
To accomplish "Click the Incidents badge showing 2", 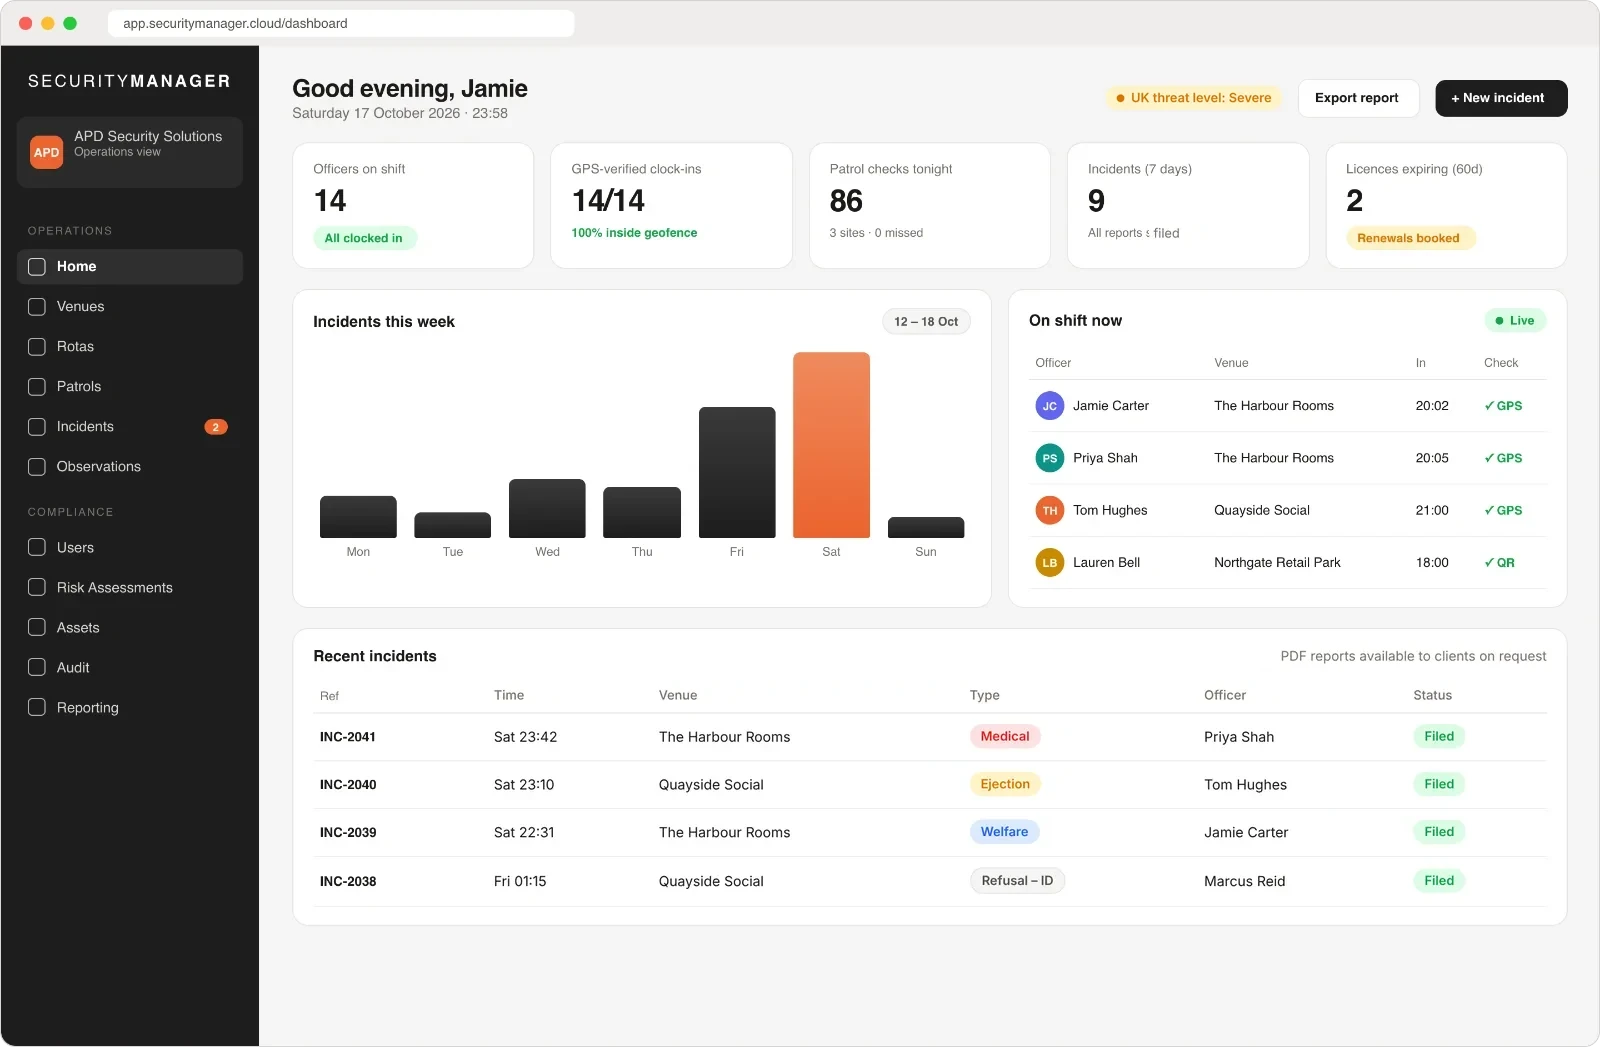I will 216,427.
